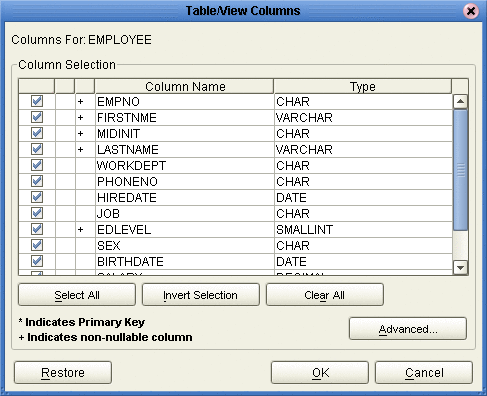Toggle the HIREDATE row checkbox
This screenshot has width=487, height=396.
[37, 197]
